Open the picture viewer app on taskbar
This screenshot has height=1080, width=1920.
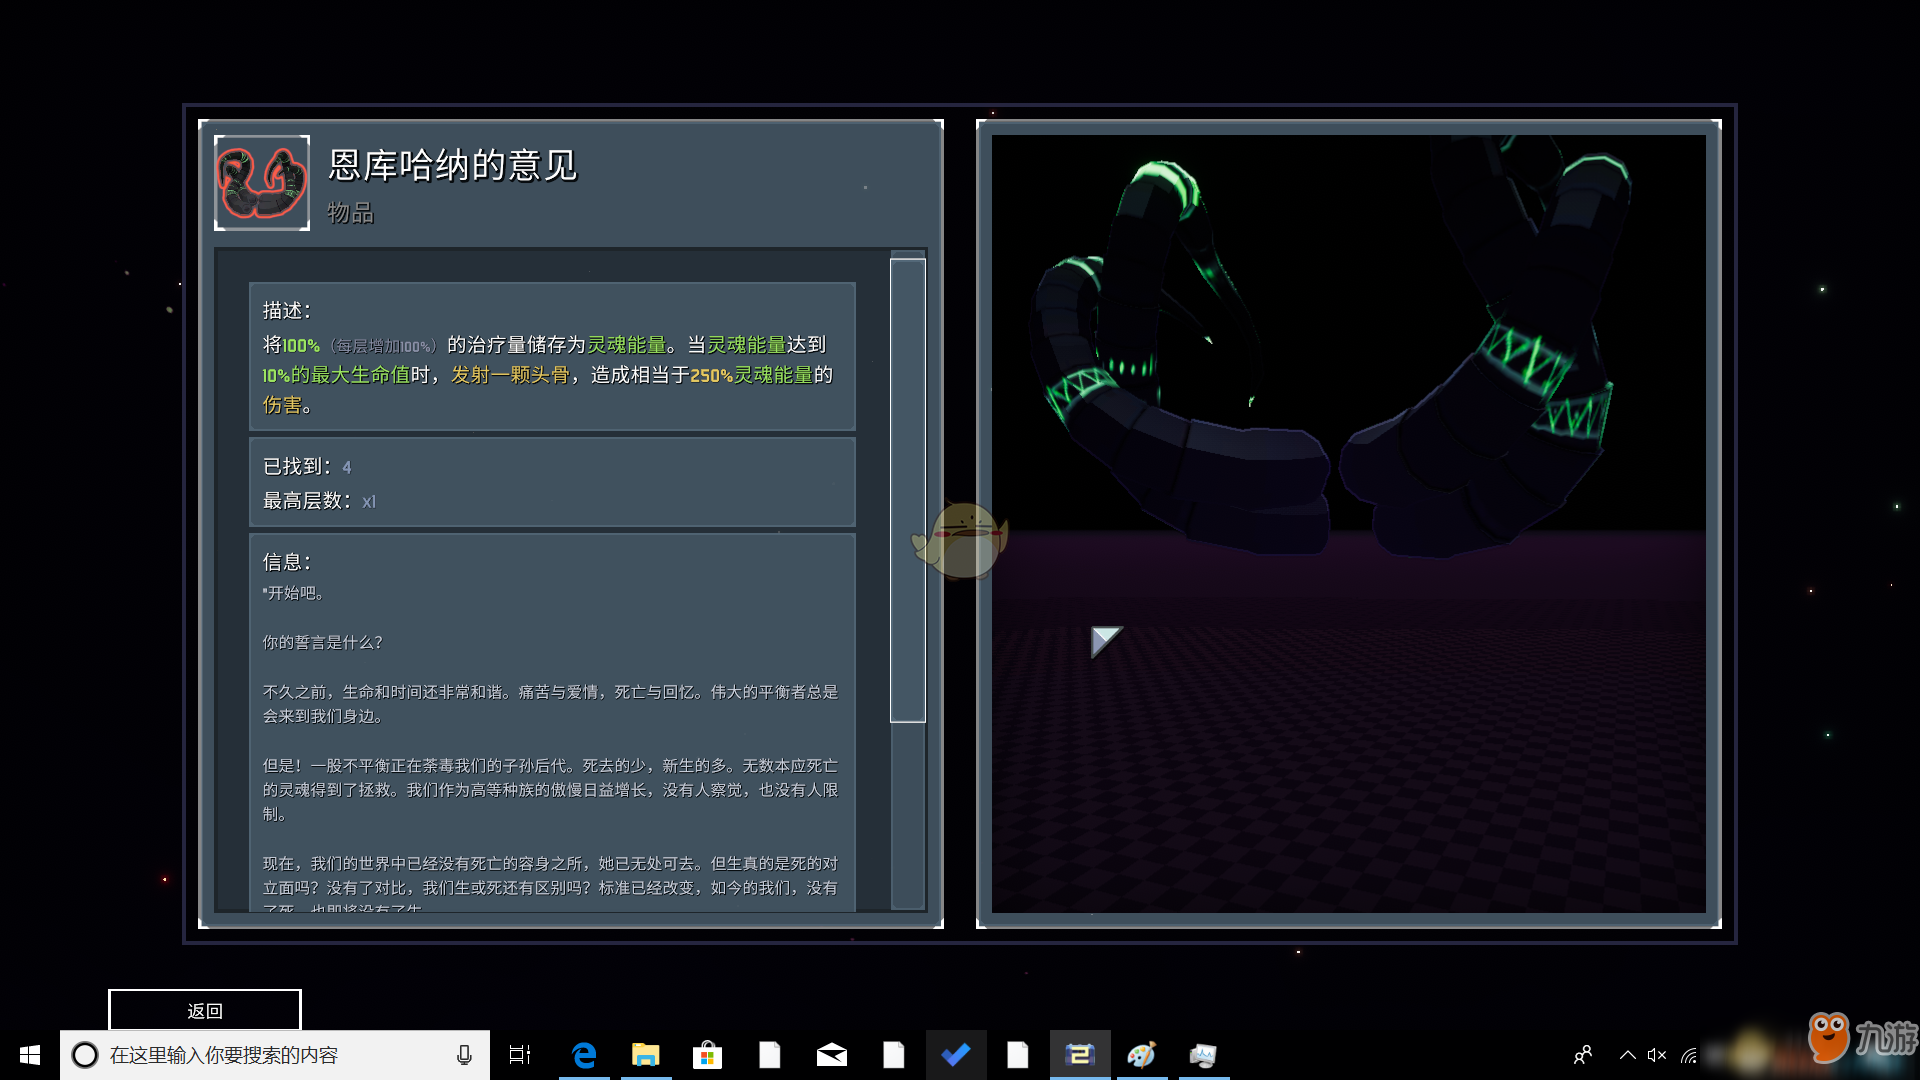(1204, 1055)
